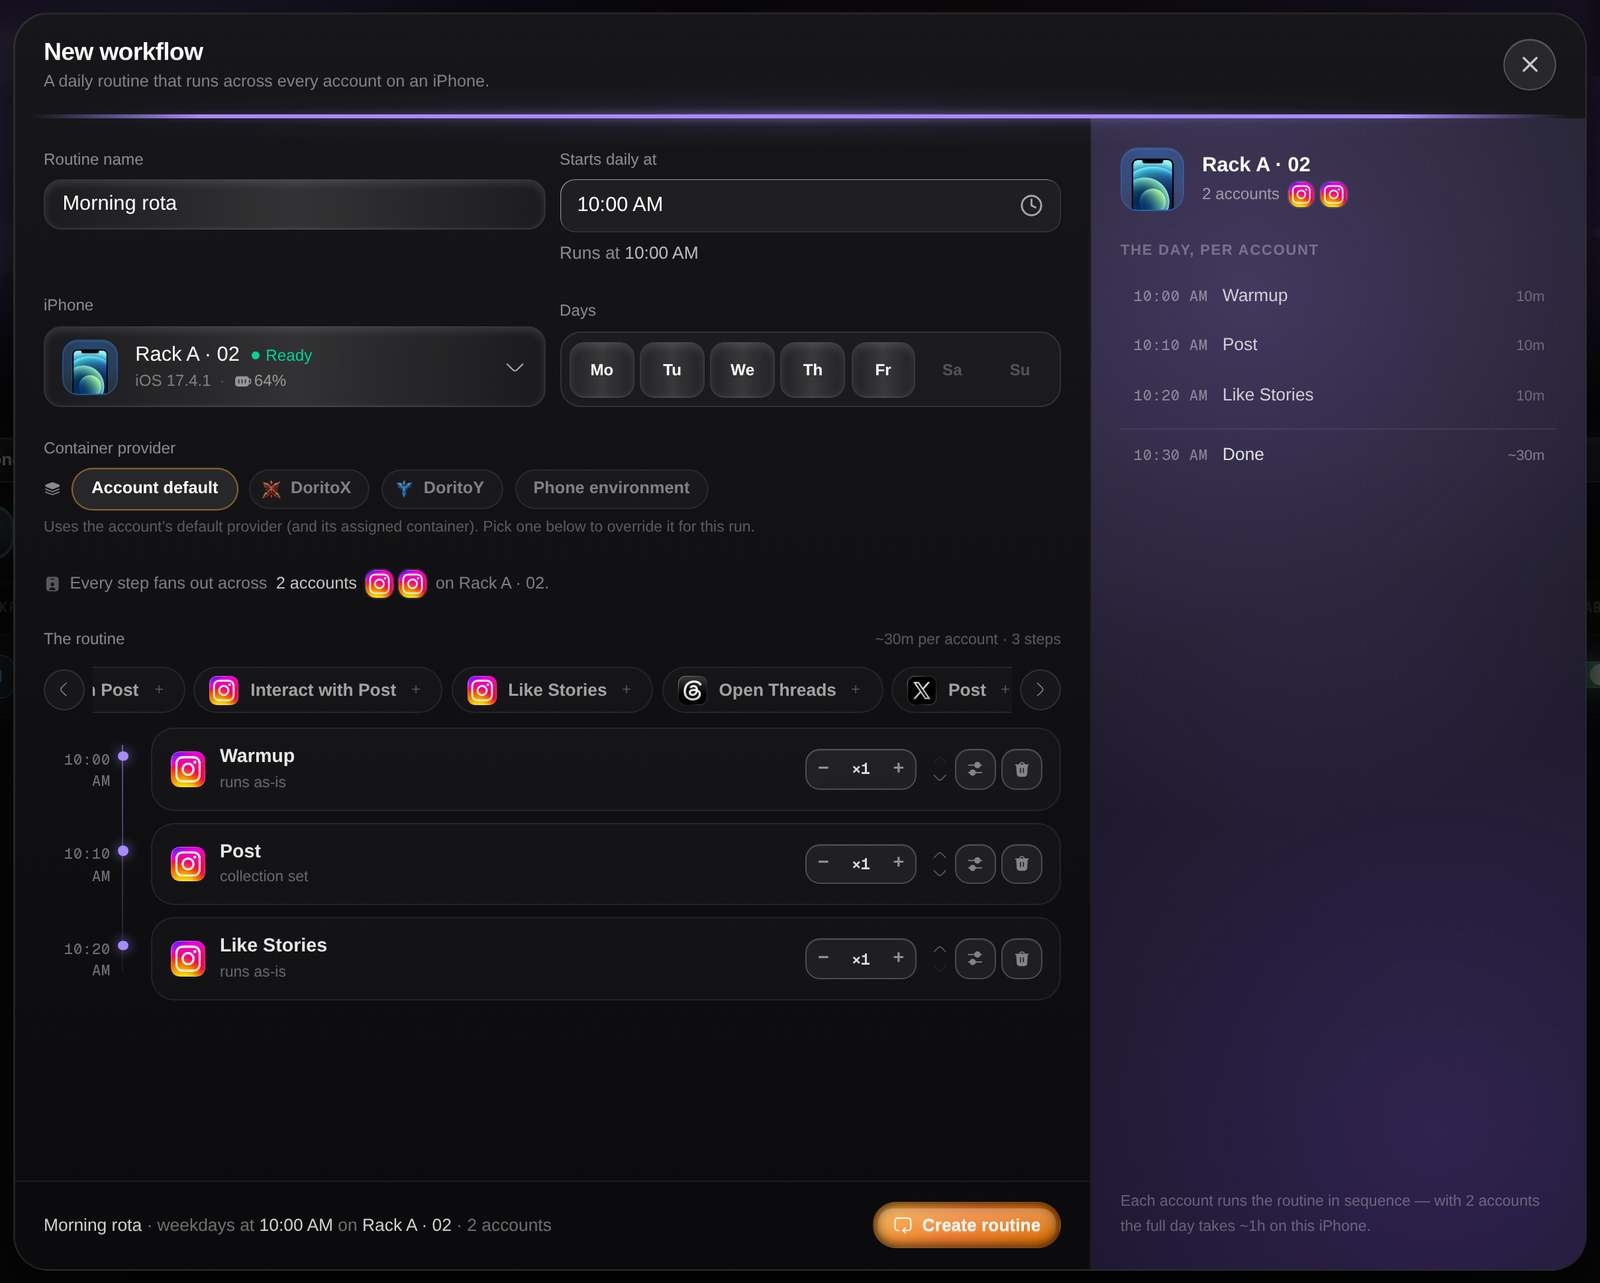Delete the Like Stories step

click(1022, 959)
